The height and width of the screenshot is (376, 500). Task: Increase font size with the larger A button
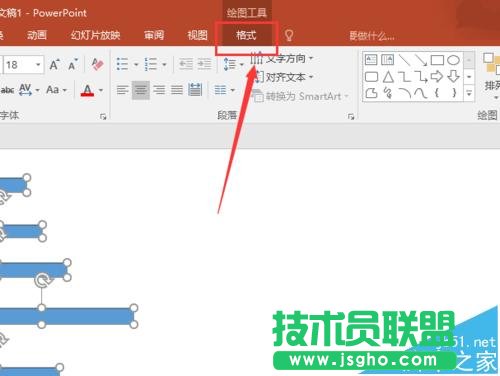[54, 64]
